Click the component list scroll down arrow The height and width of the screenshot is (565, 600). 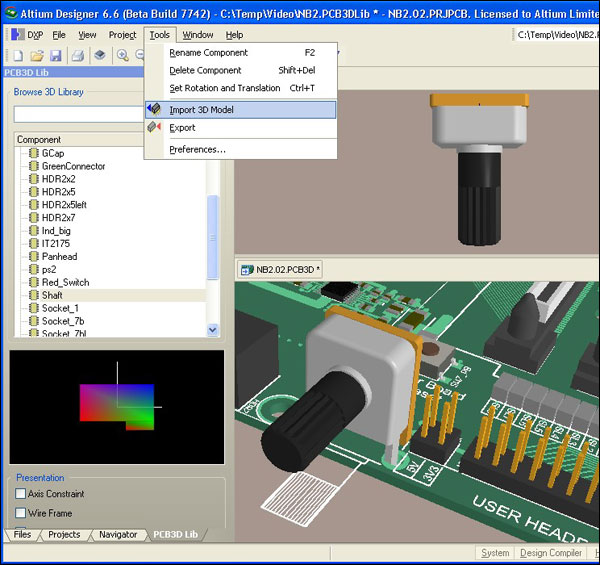tap(213, 330)
